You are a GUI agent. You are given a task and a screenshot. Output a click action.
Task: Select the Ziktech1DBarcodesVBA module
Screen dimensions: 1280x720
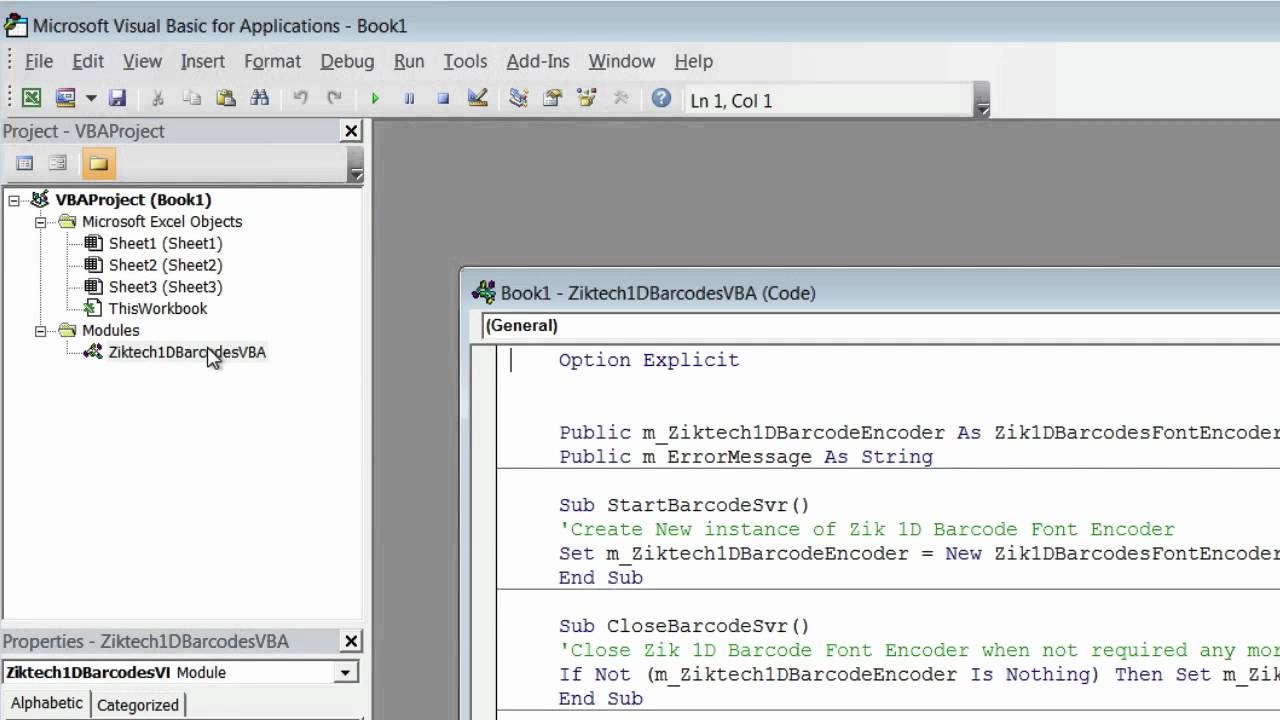187,352
